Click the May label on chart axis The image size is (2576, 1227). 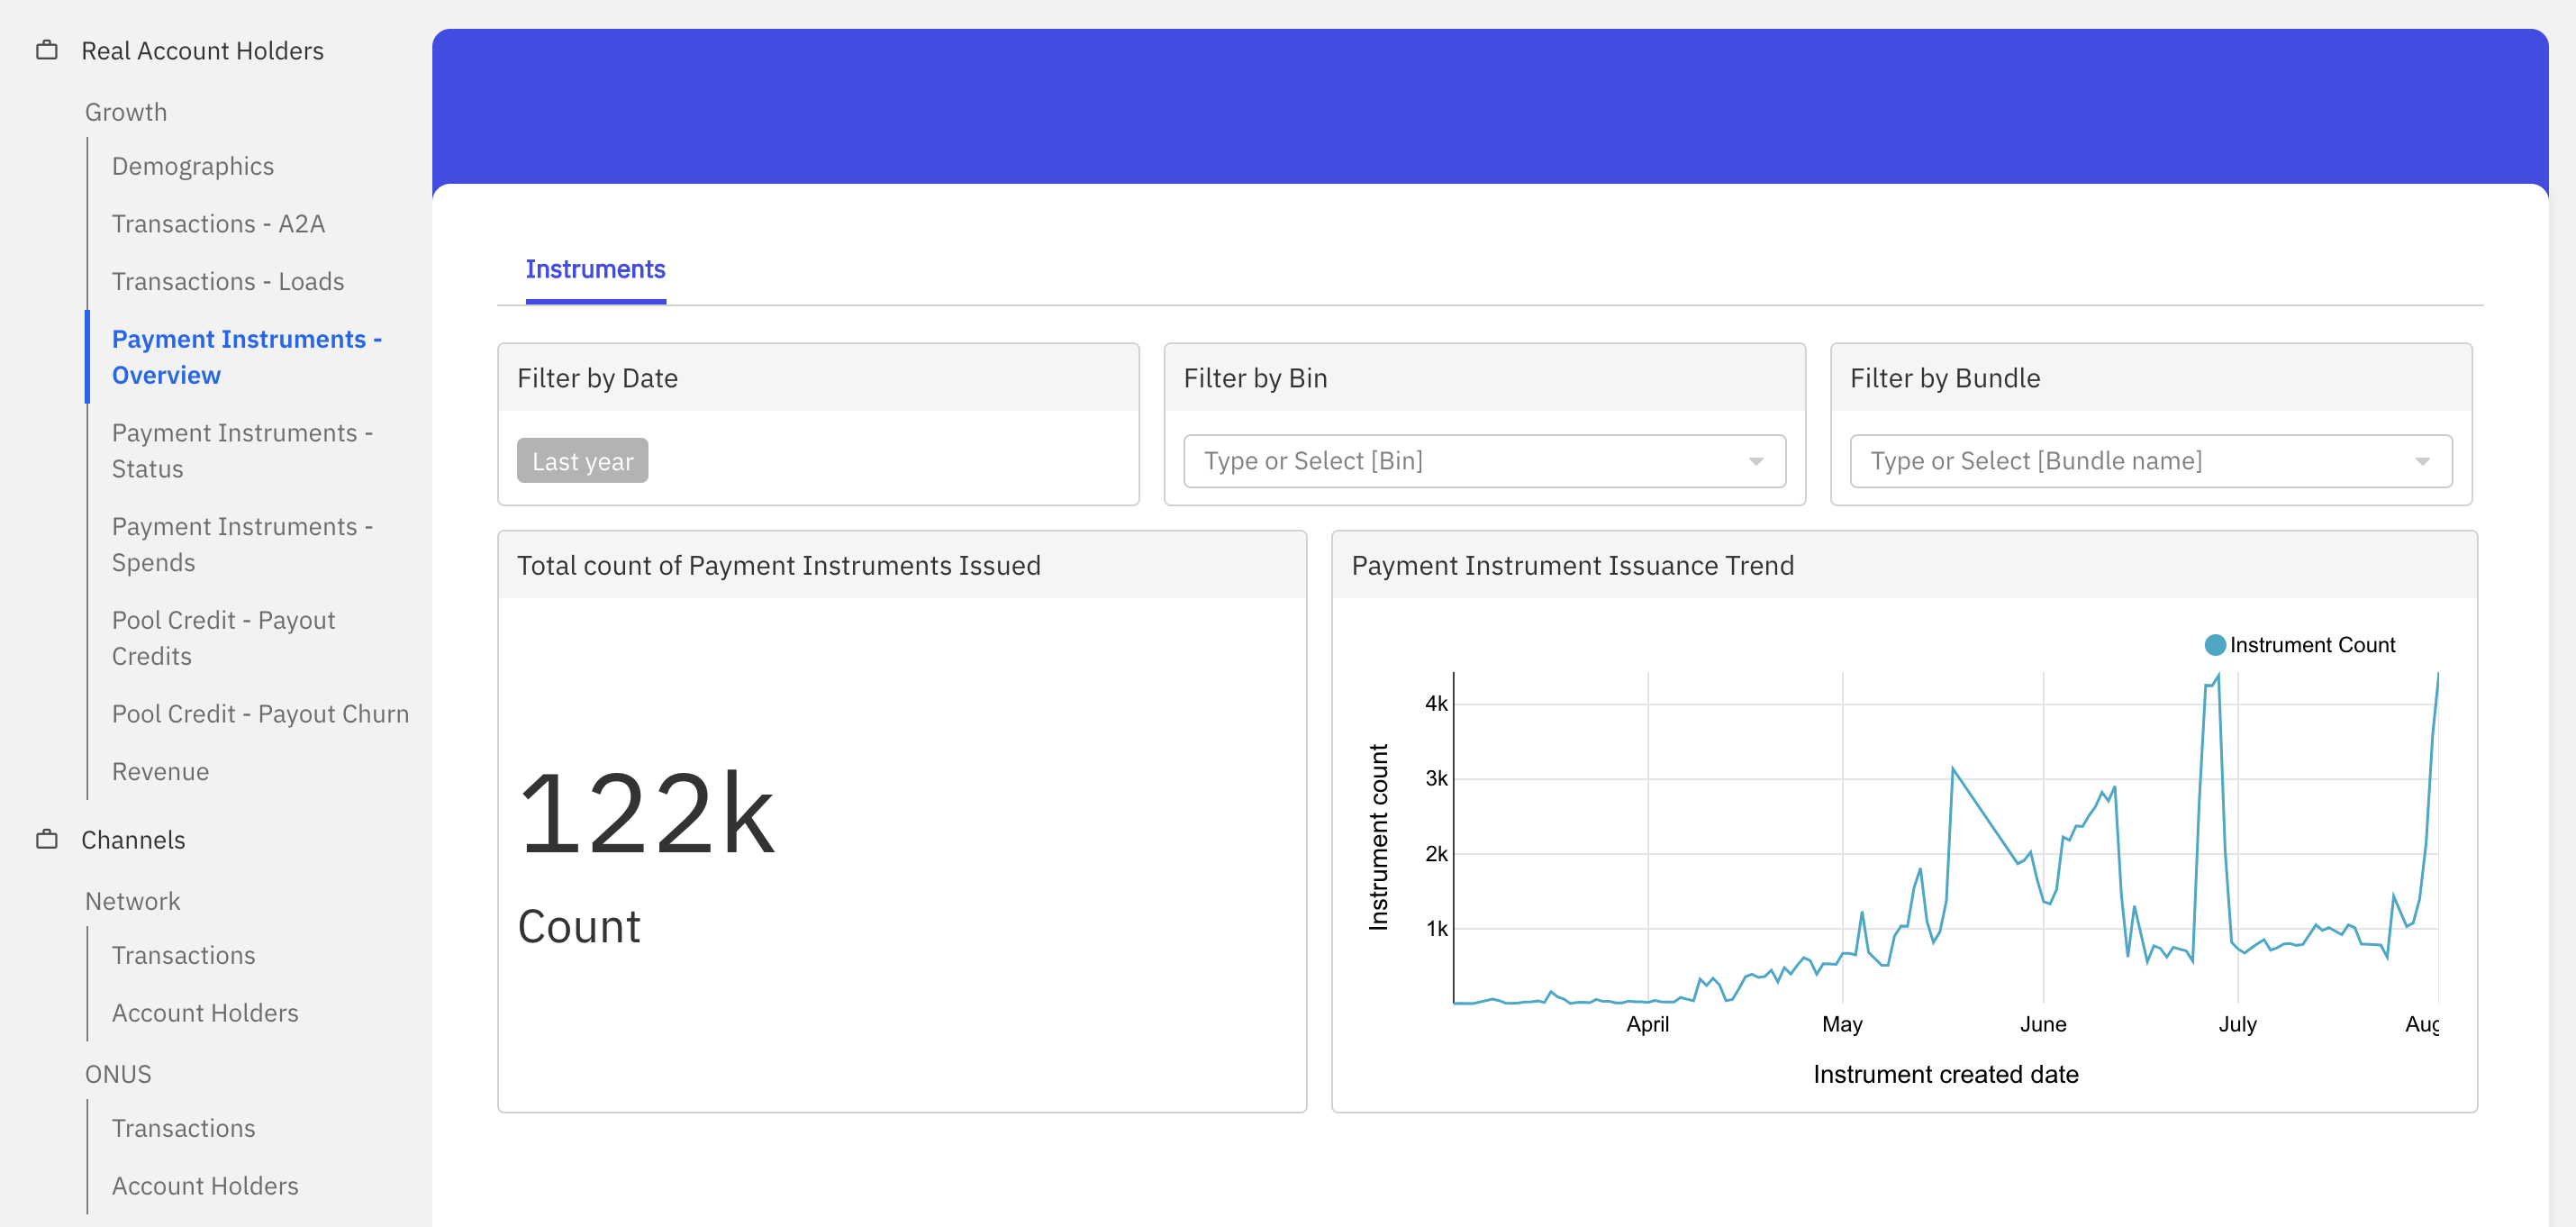pyautogui.click(x=1842, y=1024)
